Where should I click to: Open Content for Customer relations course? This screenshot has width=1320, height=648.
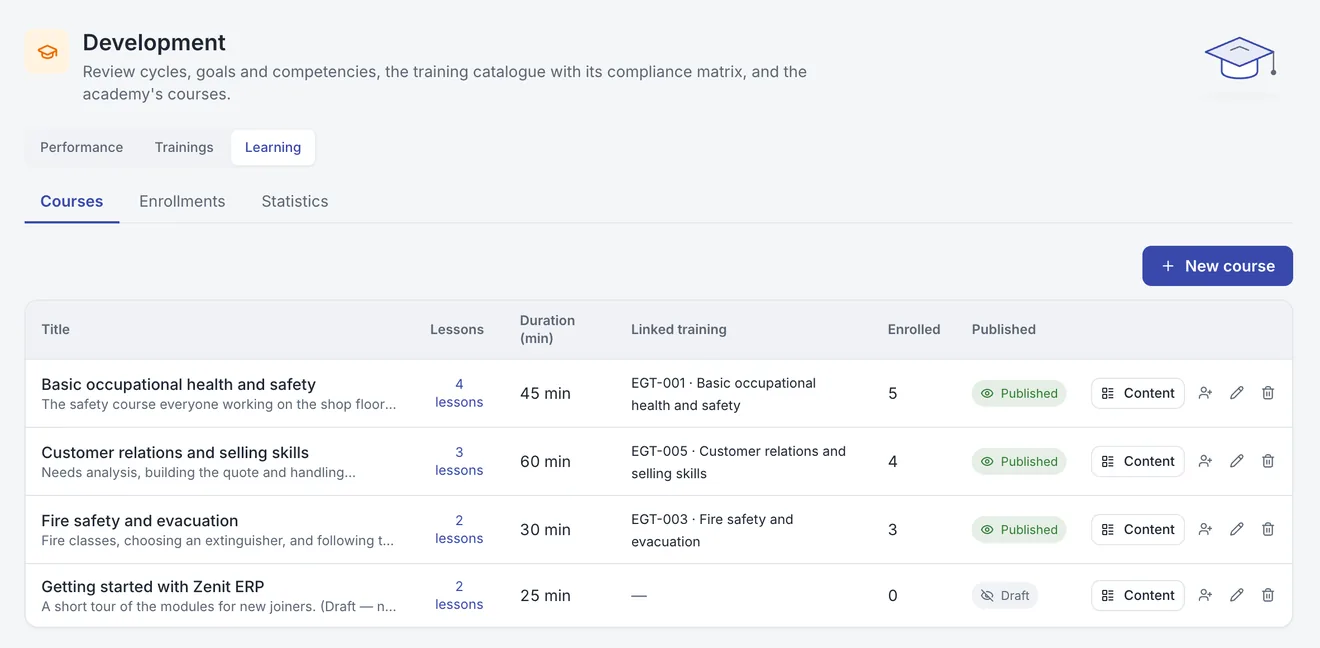[1138, 461]
